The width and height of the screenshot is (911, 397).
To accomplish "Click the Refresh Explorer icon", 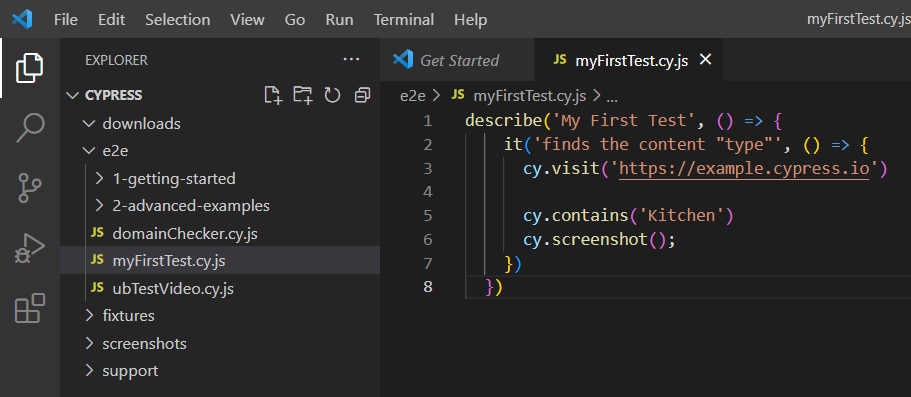I will point(332,95).
